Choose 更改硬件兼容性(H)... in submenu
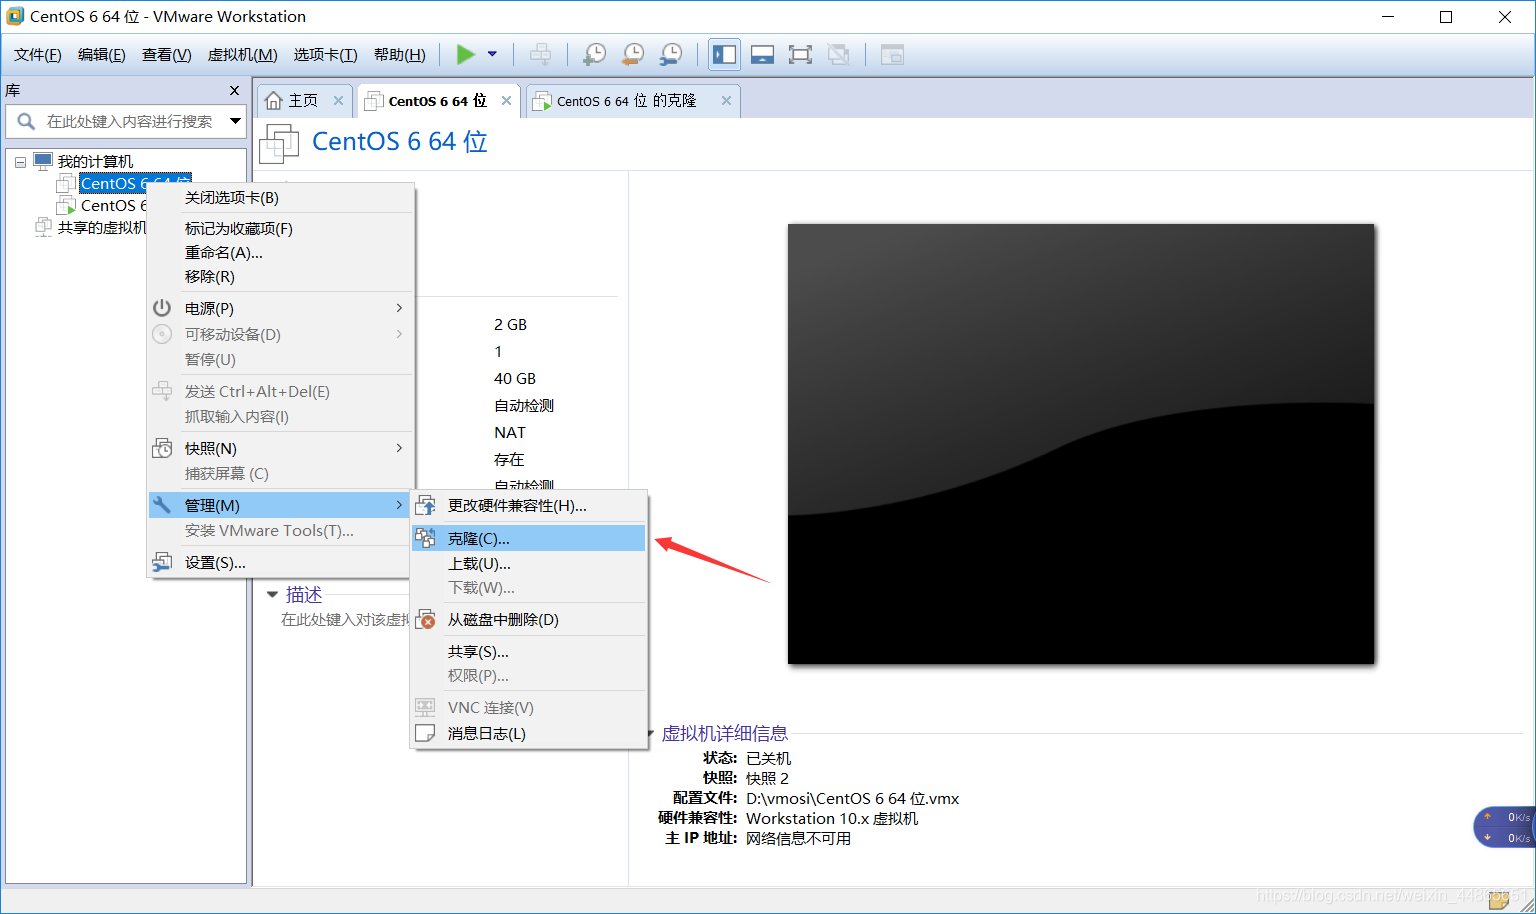Screen dimensions: 1536x914 pos(529,505)
